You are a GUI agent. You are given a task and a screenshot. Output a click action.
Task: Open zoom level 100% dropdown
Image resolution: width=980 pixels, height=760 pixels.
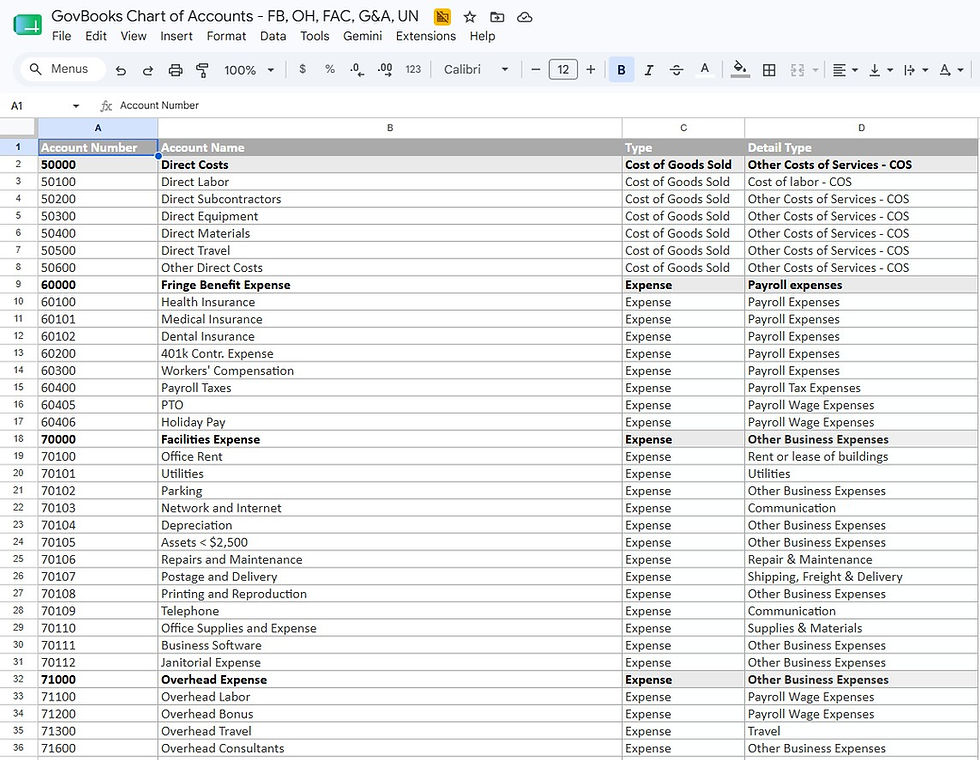click(x=249, y=70)
